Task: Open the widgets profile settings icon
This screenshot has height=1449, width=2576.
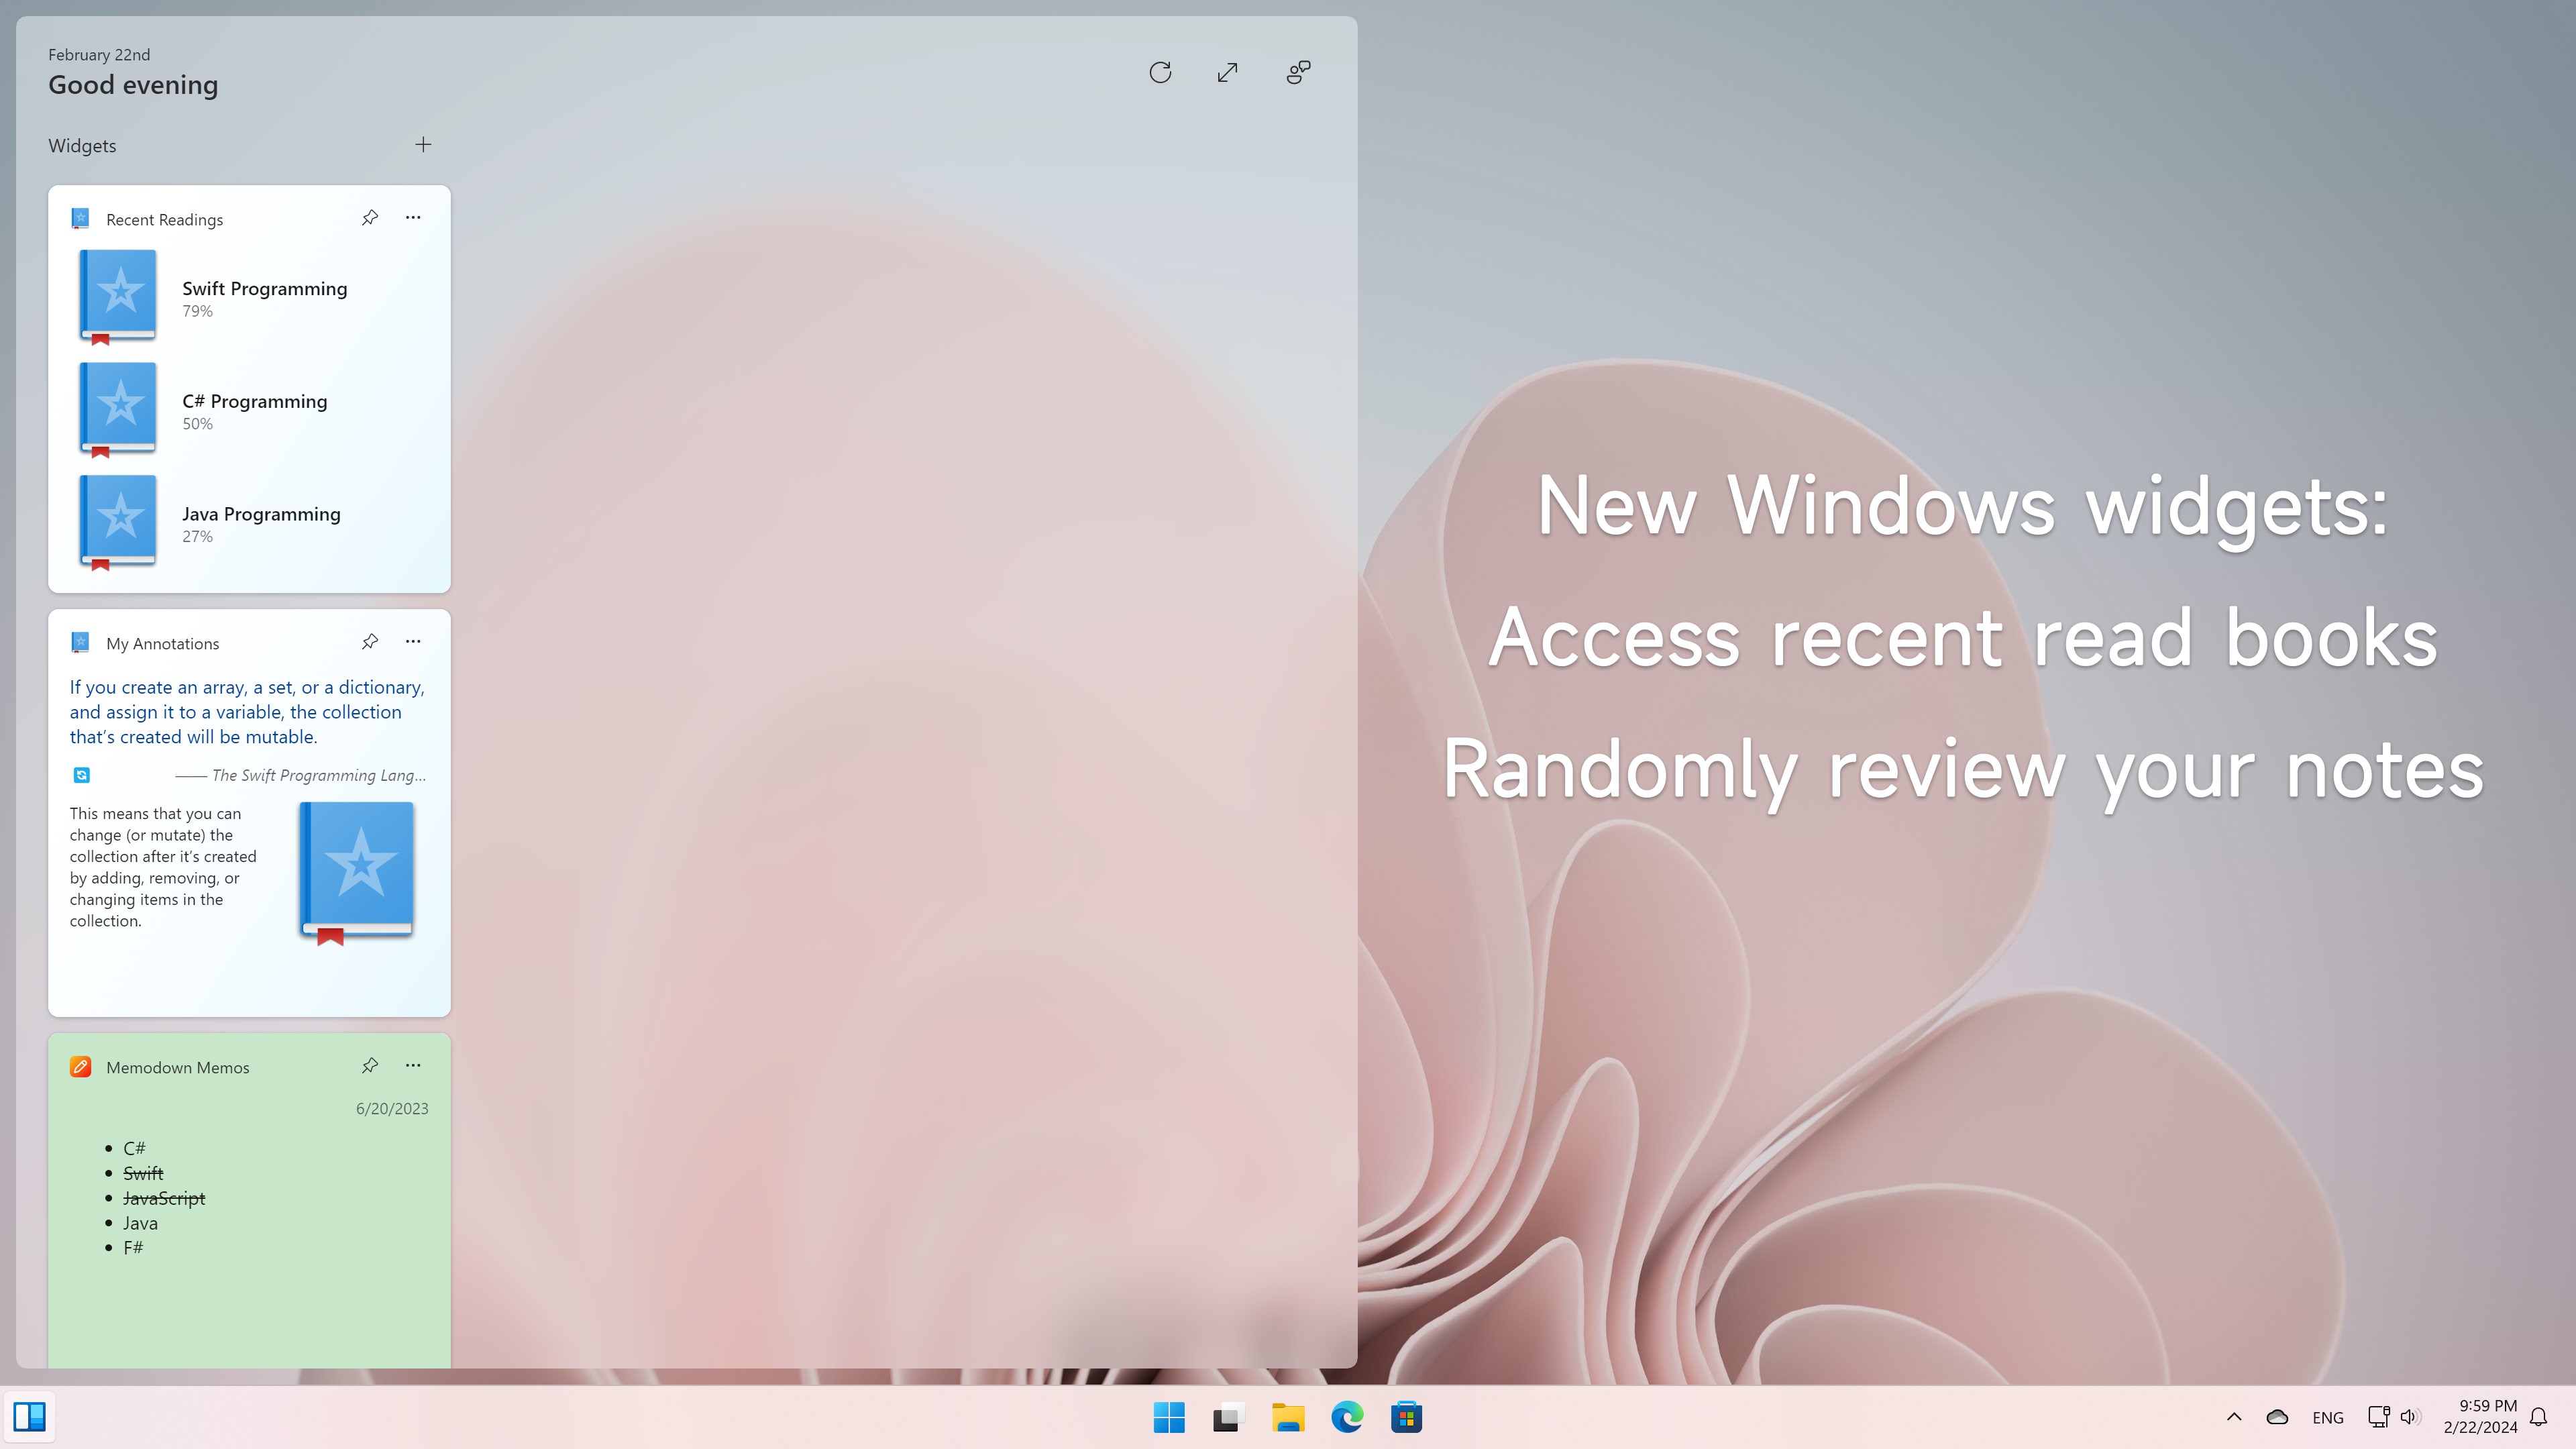Action: [x=1298, y=72]
